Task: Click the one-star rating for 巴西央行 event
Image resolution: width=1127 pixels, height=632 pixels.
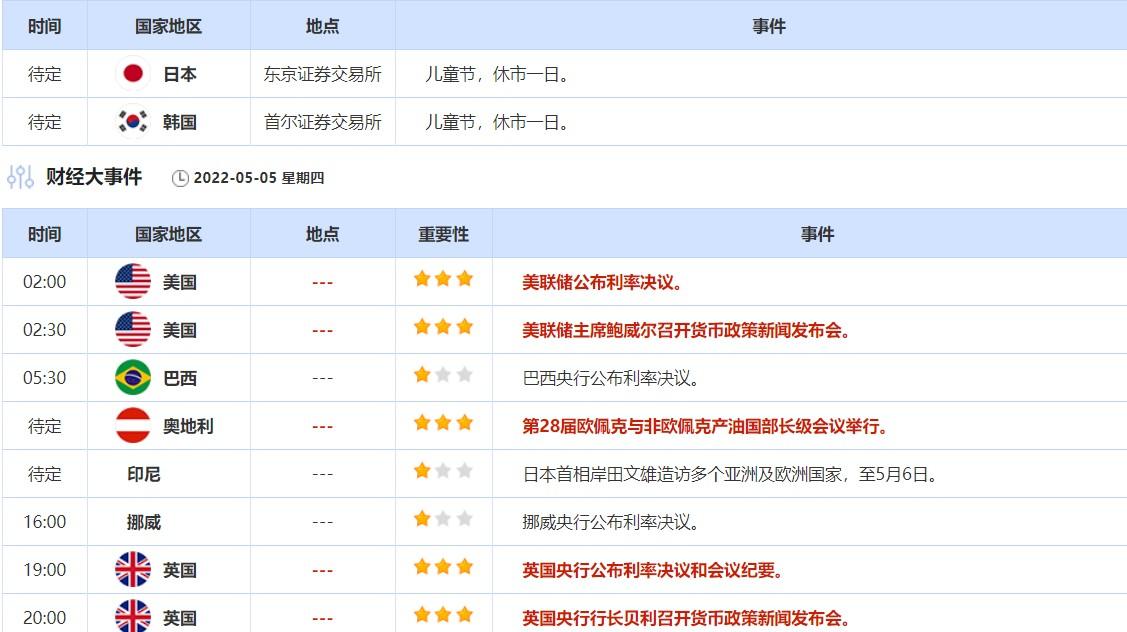Action: [x=443, y=375]
